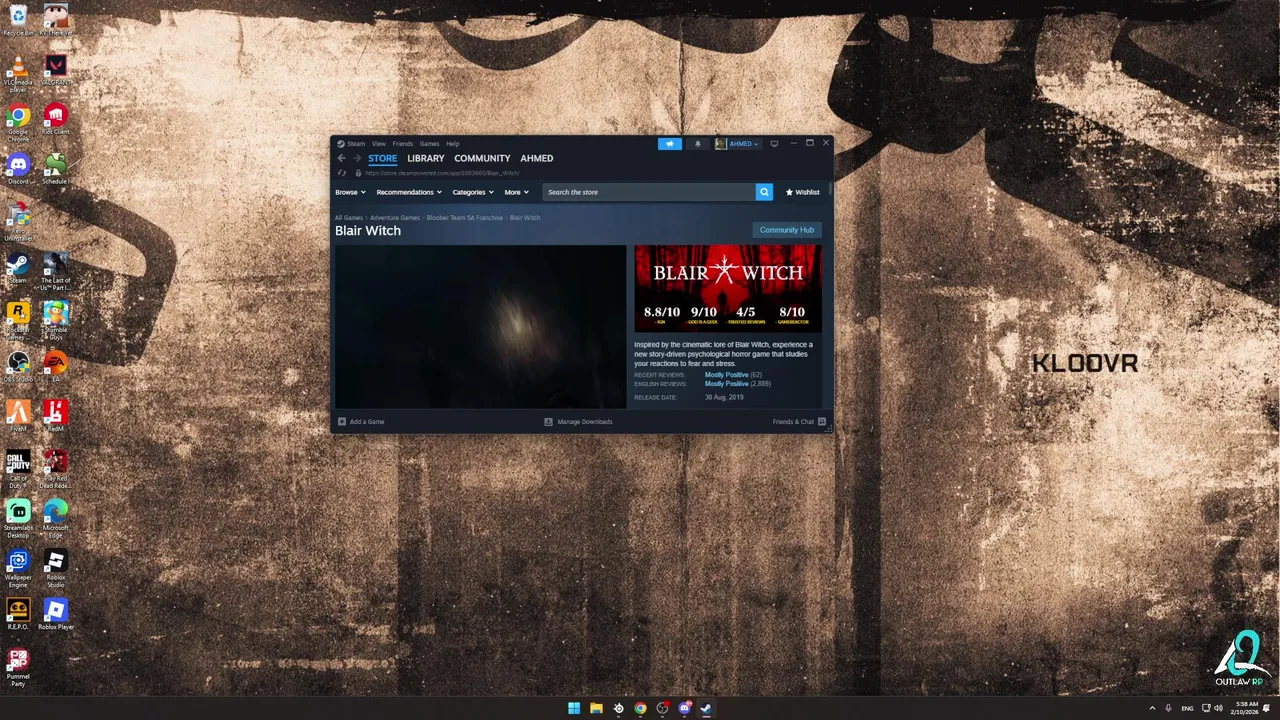Switch to the LIBRARY tab

coord(426,158)
